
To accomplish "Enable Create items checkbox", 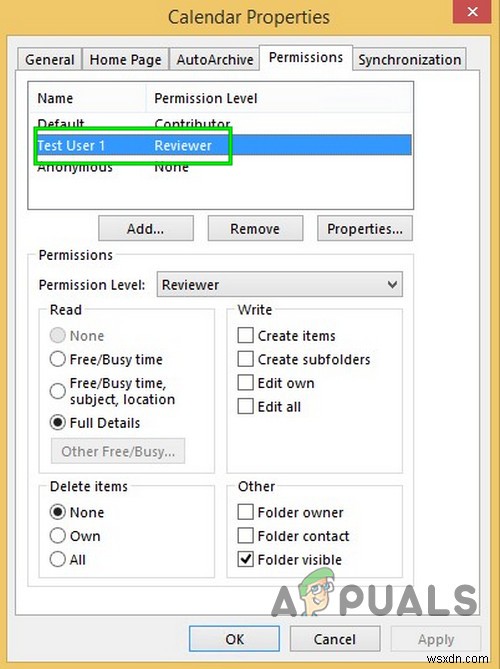I will coord(245,336).
